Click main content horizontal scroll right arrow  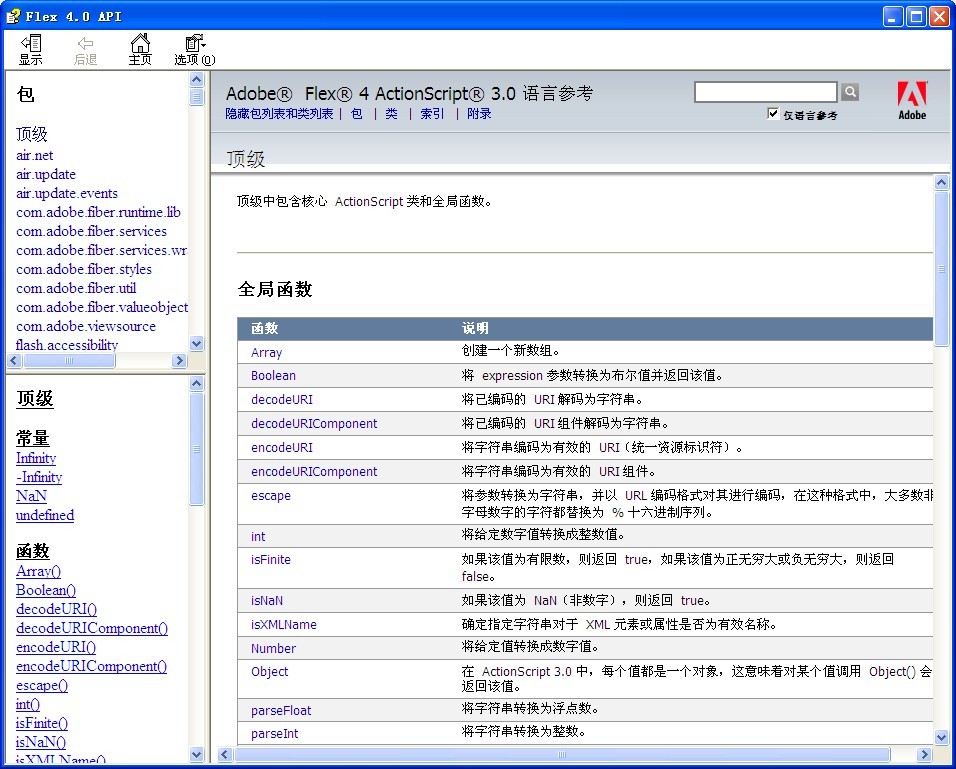(924, 754)
